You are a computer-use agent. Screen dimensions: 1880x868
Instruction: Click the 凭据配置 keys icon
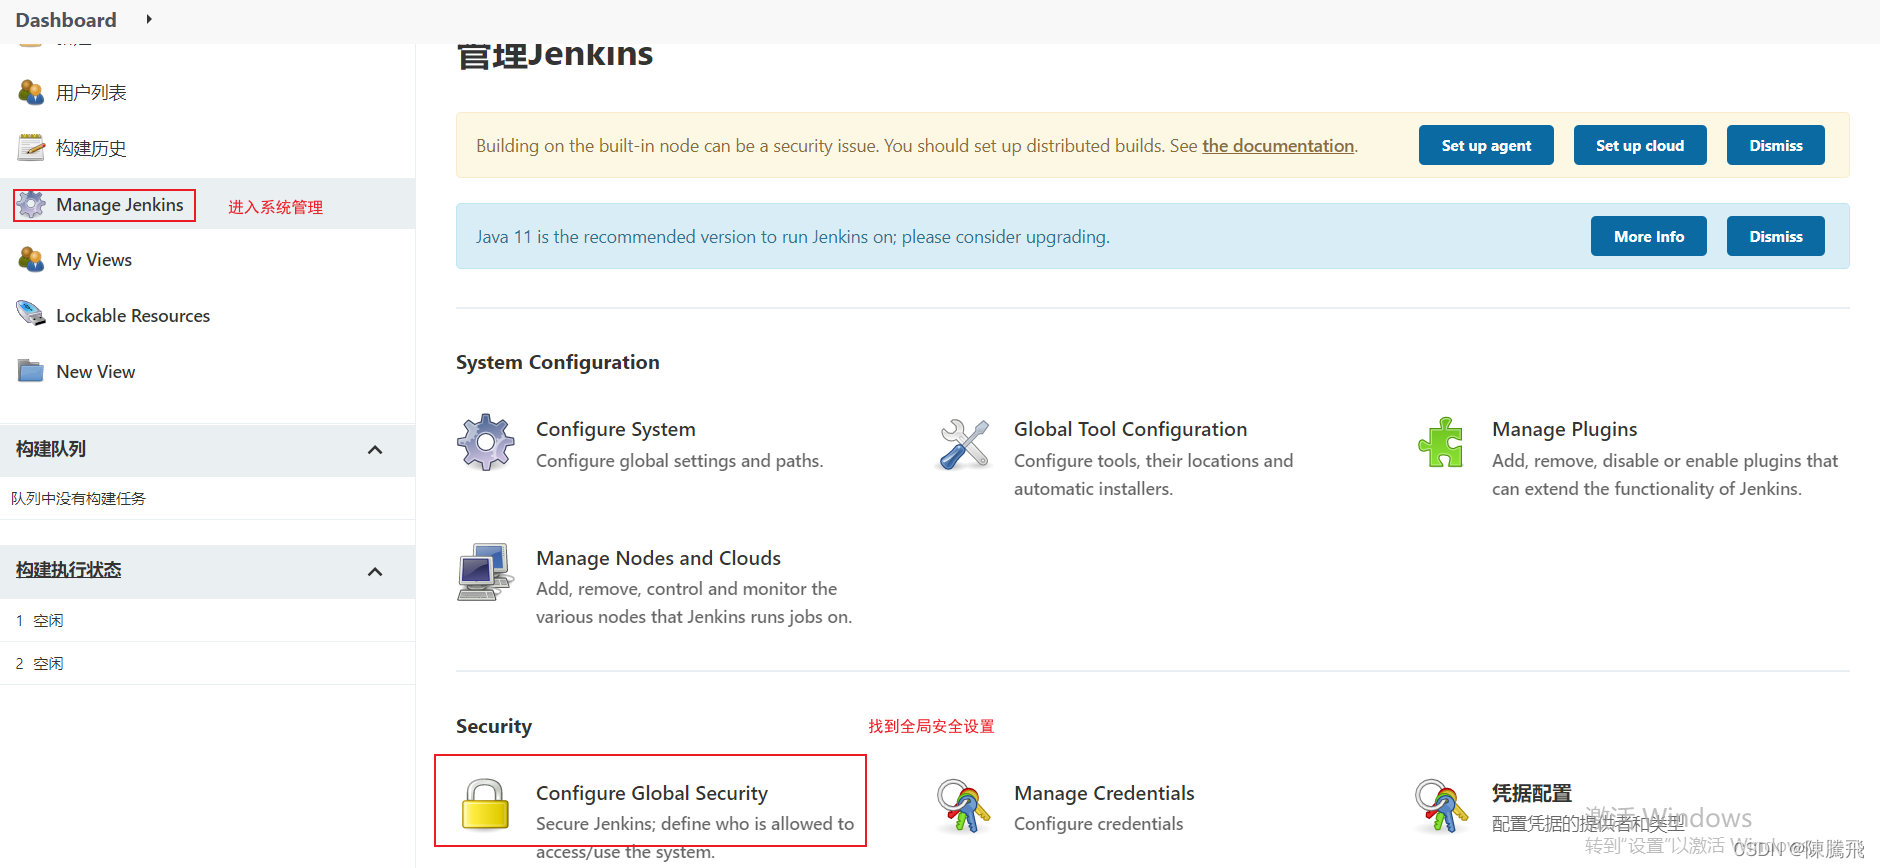(x=1442, y=806)
